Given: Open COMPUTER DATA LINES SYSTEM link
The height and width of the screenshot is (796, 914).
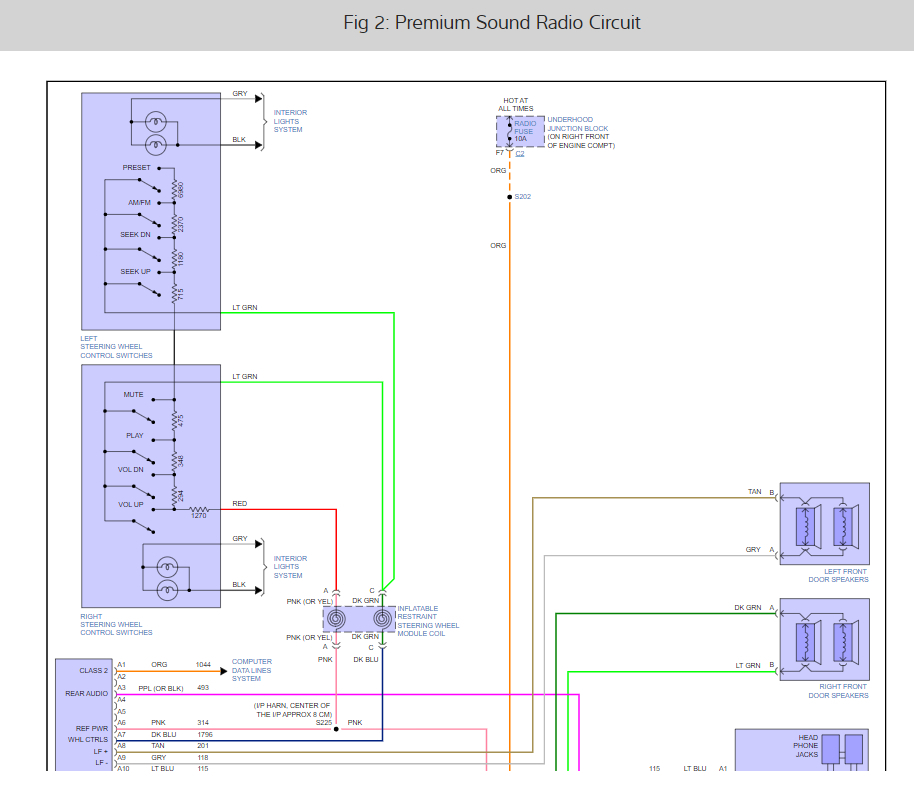Looking at the screenshot, I should click(x=252, y=670).
